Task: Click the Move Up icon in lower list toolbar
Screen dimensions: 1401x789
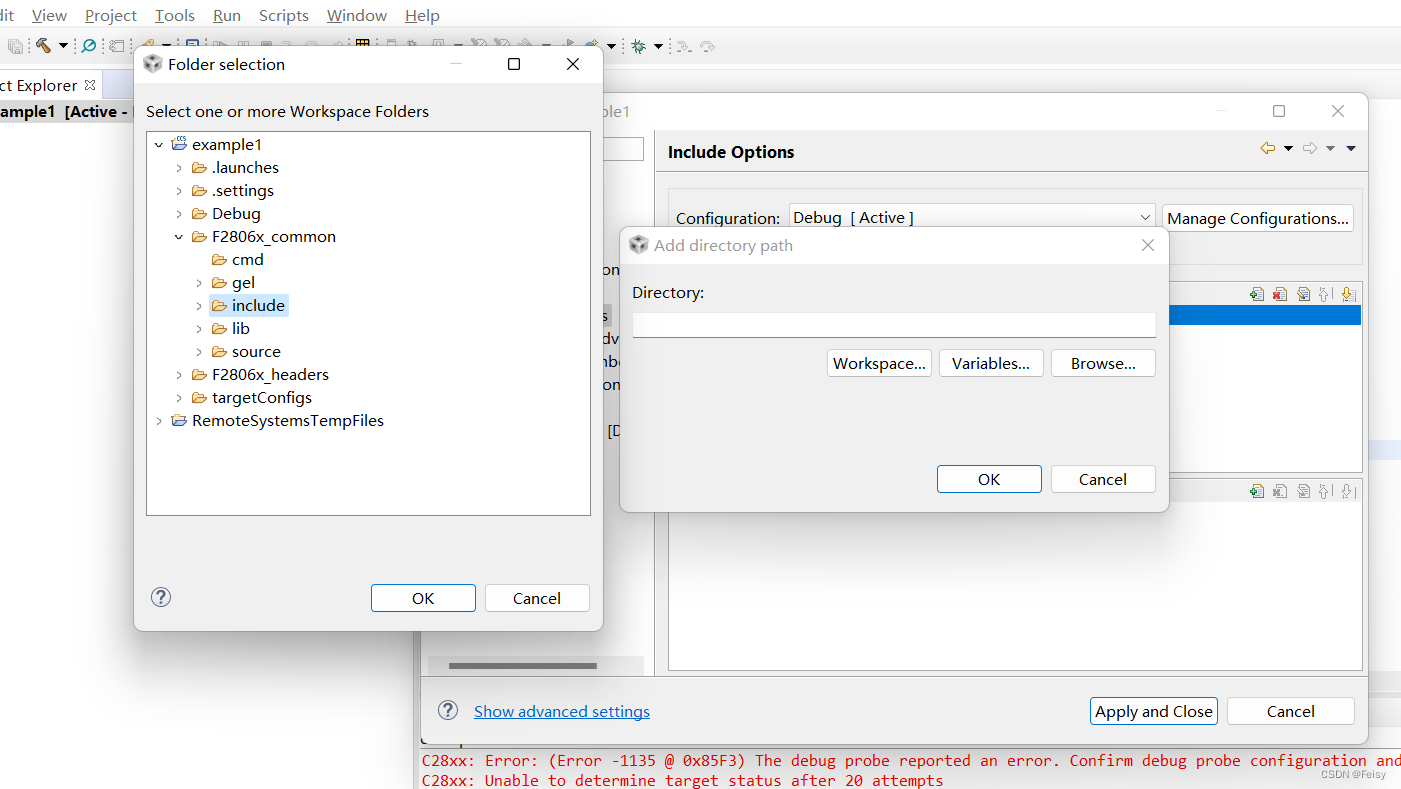Action: [x=1325, y=491]
